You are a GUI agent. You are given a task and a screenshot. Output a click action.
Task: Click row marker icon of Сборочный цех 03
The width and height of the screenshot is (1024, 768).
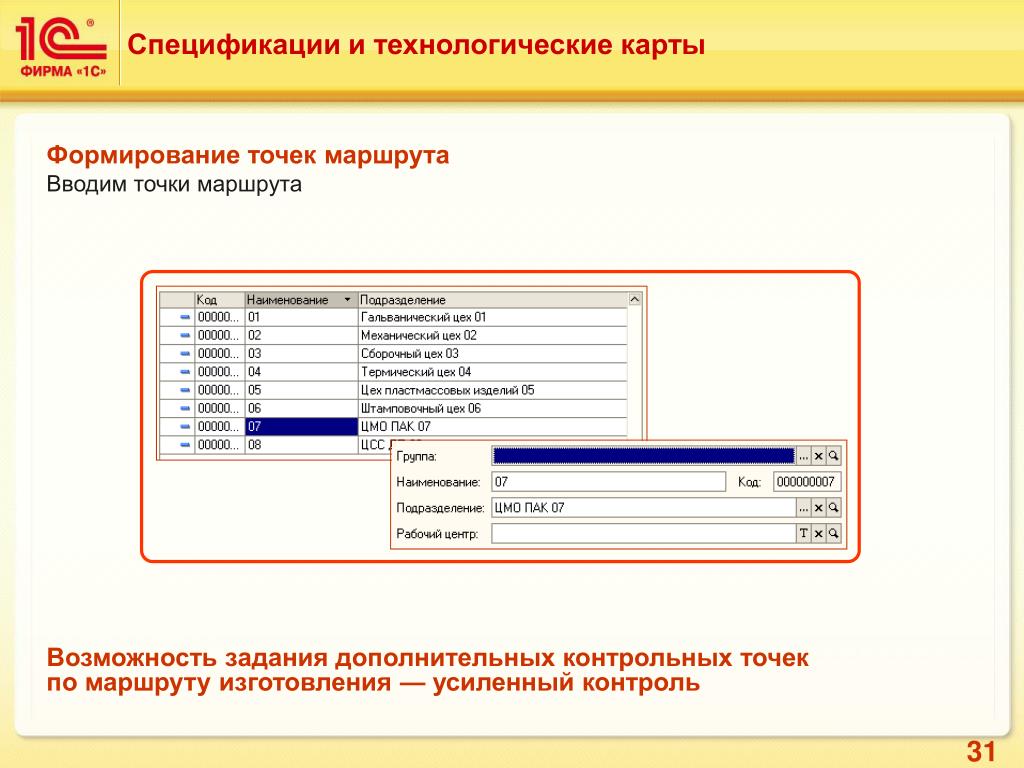(185, 354)
